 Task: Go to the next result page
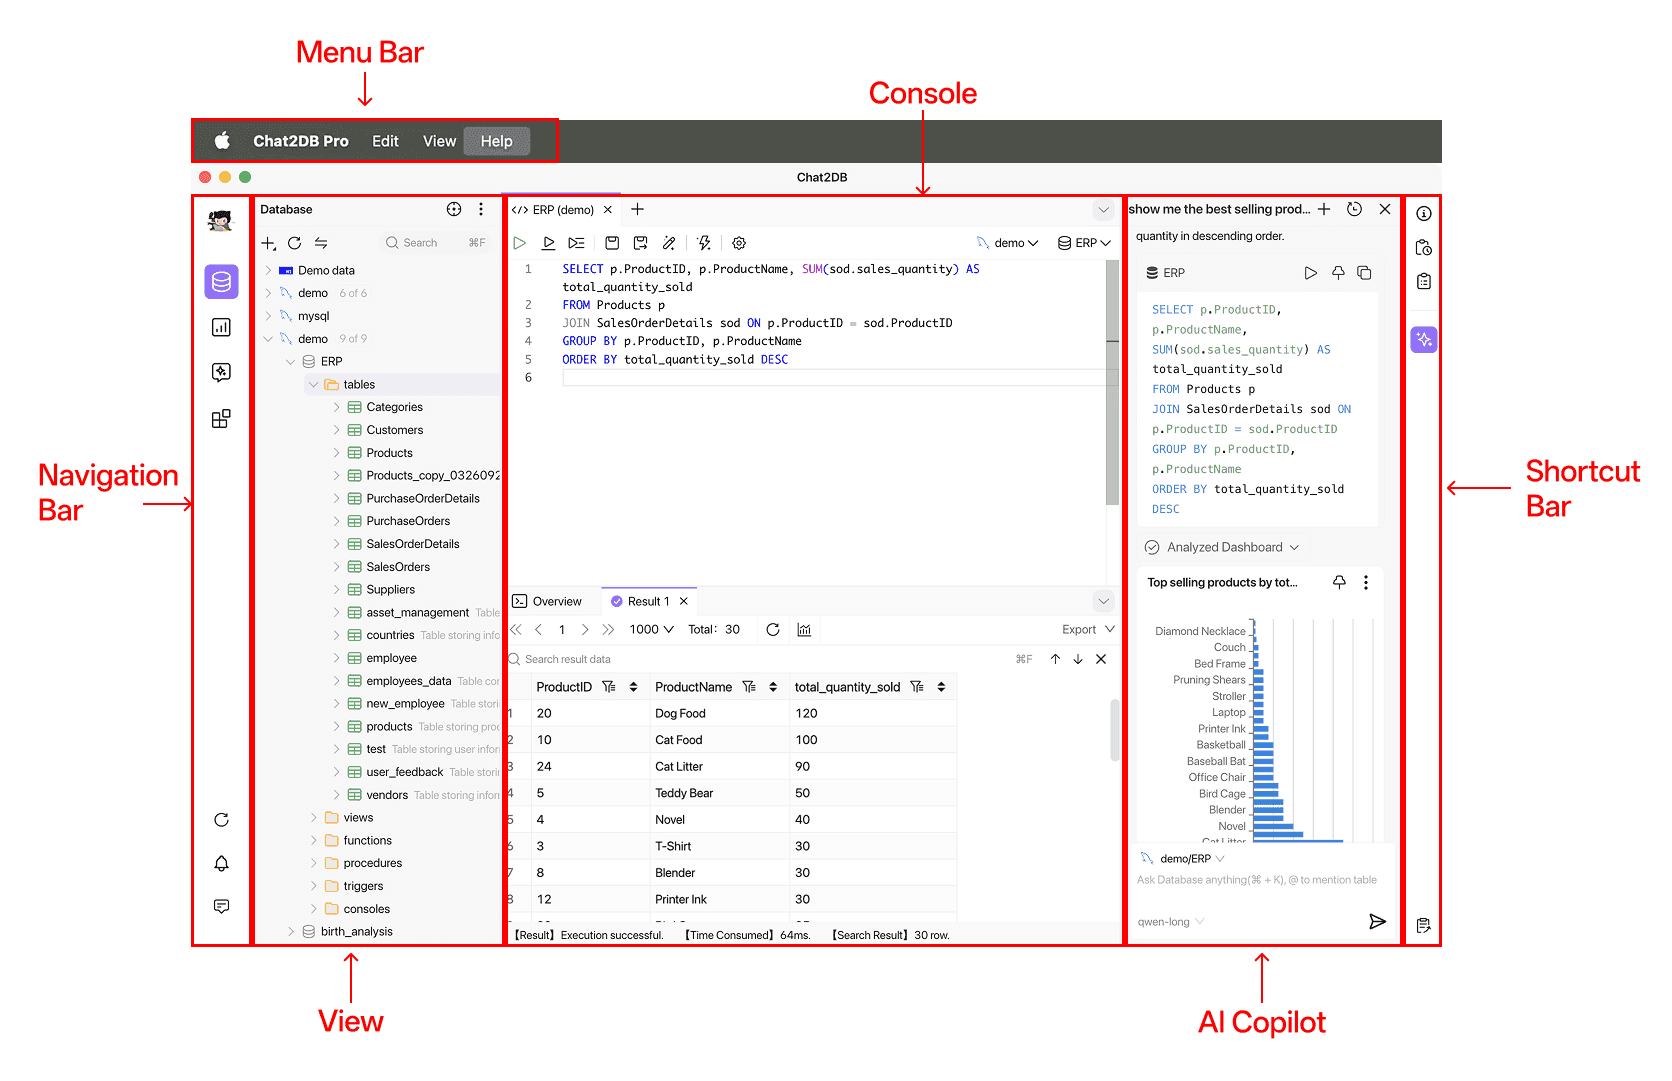585,629
